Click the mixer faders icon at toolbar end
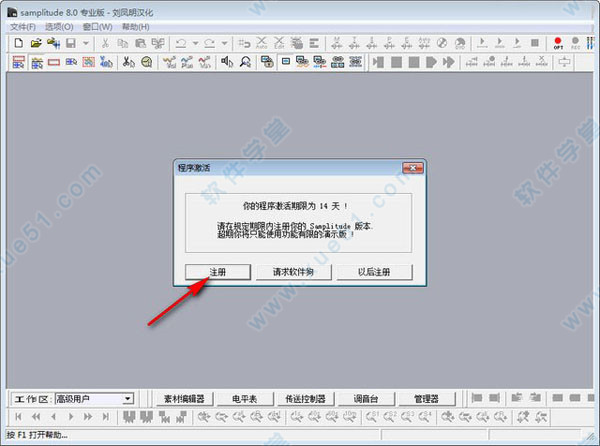This screenshot has width=600, height=446. pos(590,43)
